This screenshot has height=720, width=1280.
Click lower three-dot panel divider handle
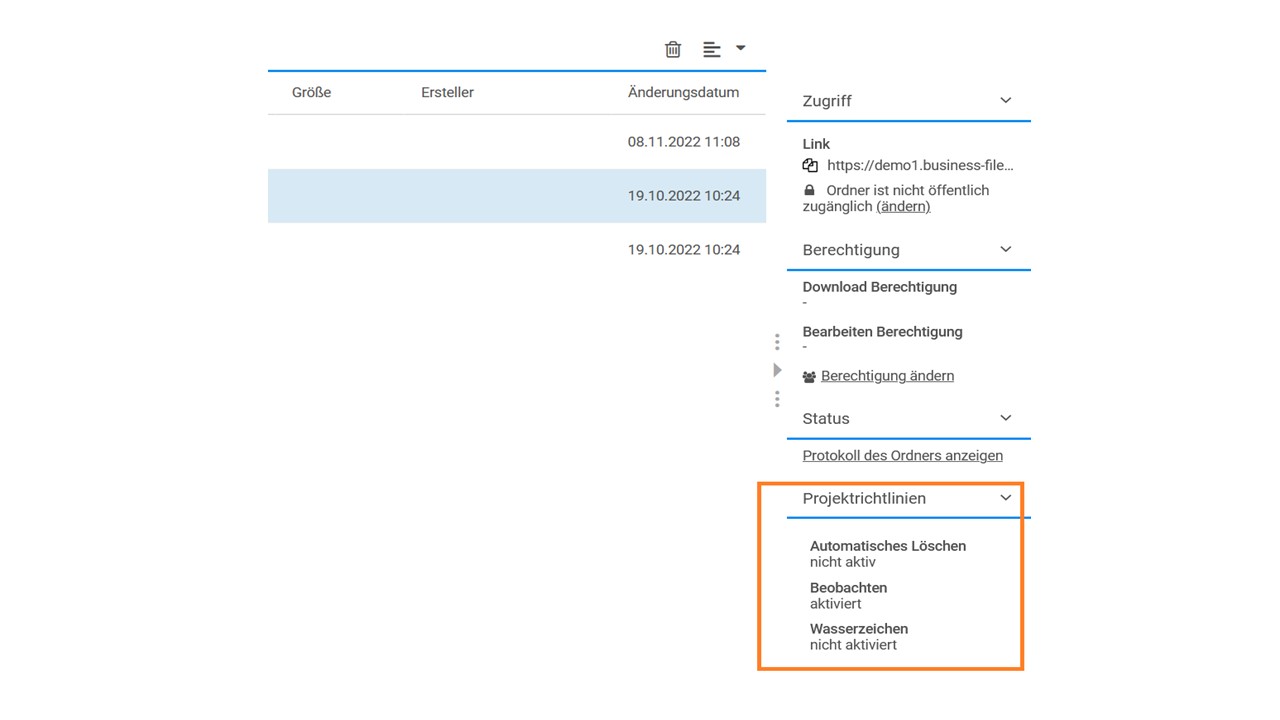[x=777, y=399]
